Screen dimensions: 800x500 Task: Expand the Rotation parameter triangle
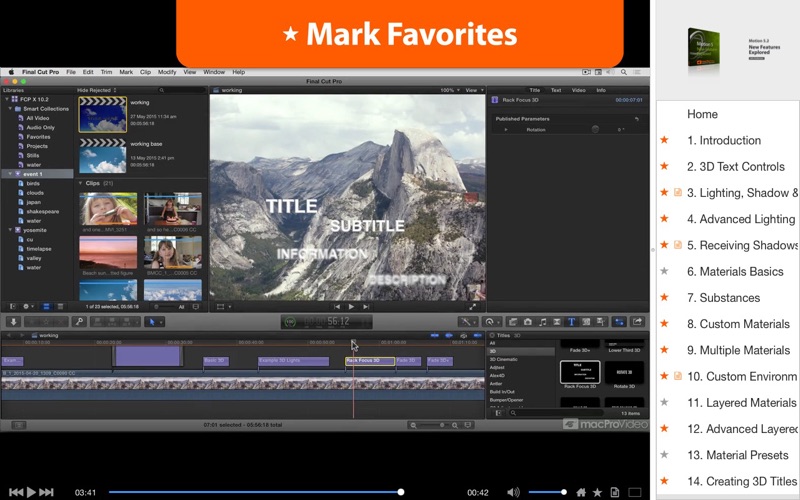coord(506,130)
